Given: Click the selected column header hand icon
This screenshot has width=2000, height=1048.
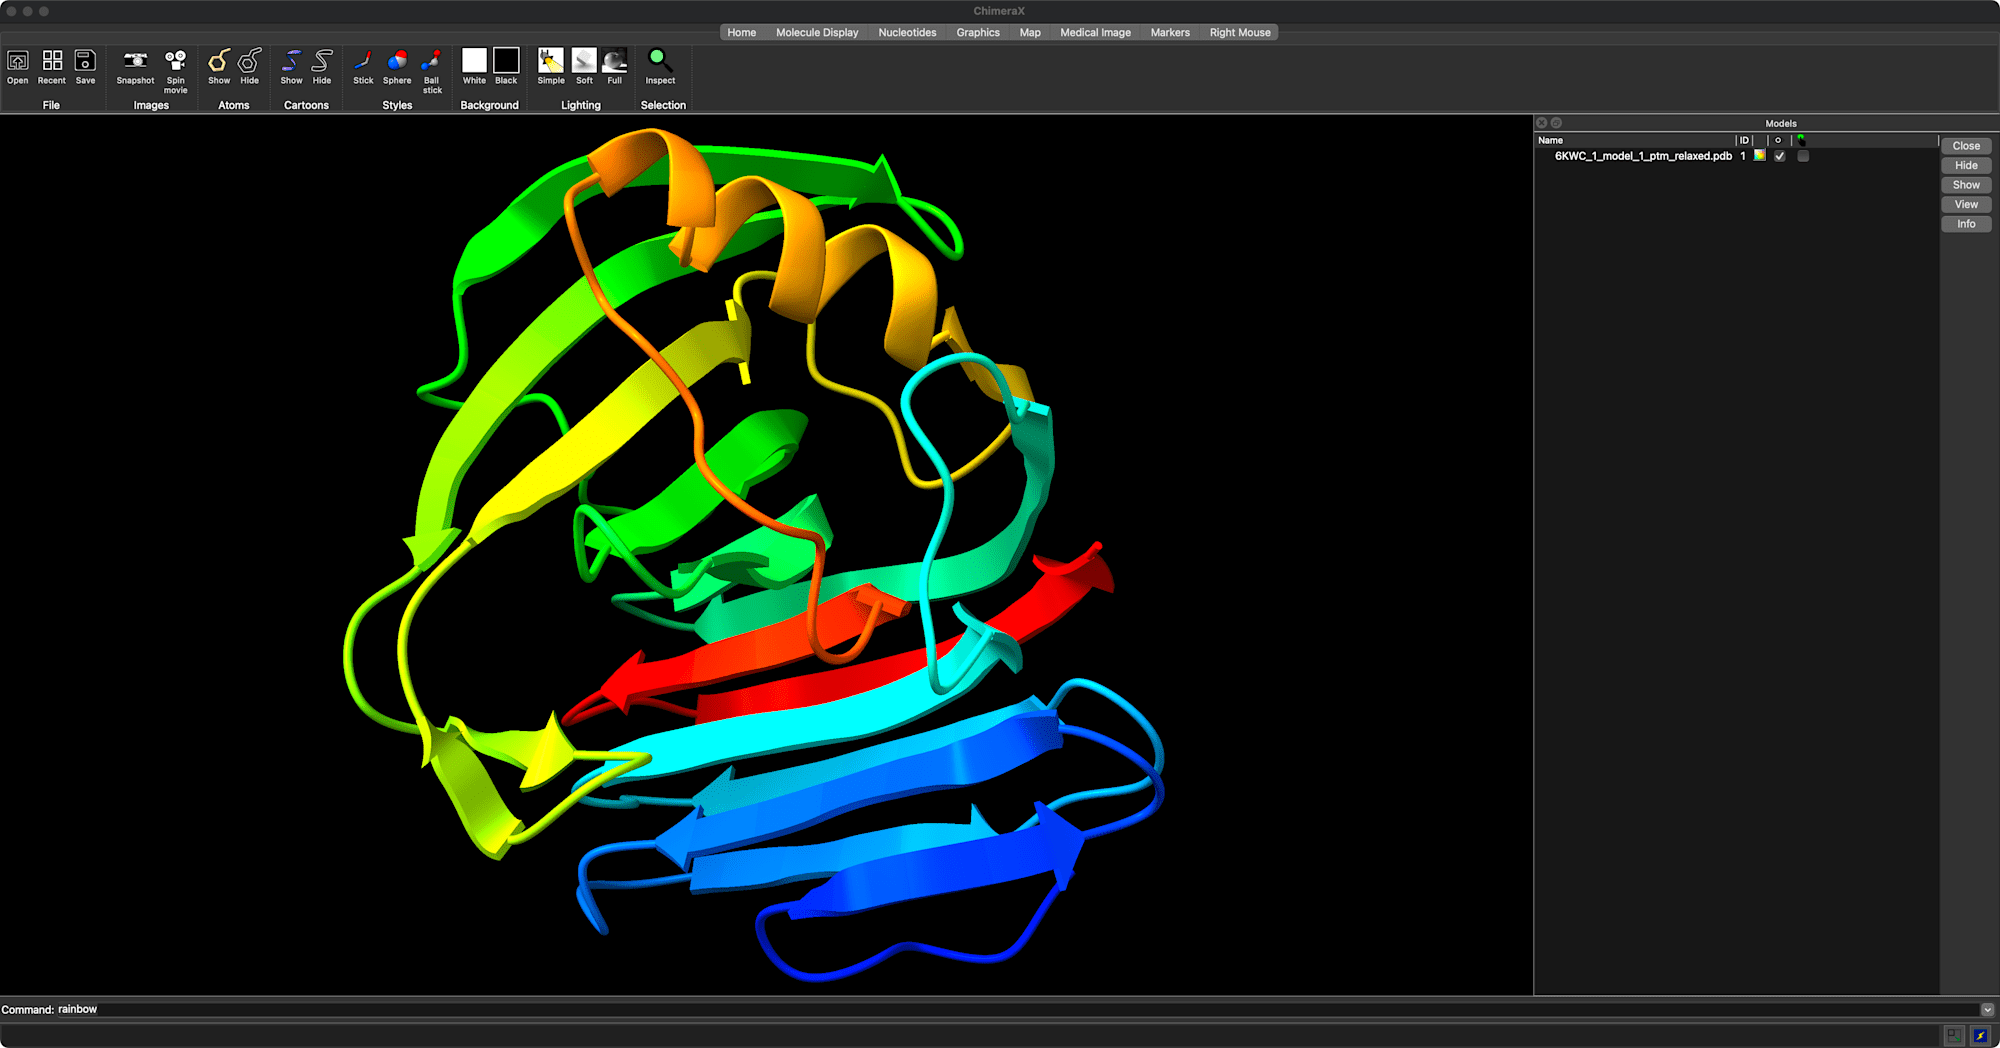Looking at the screenshot, I should coord(1801,140).
